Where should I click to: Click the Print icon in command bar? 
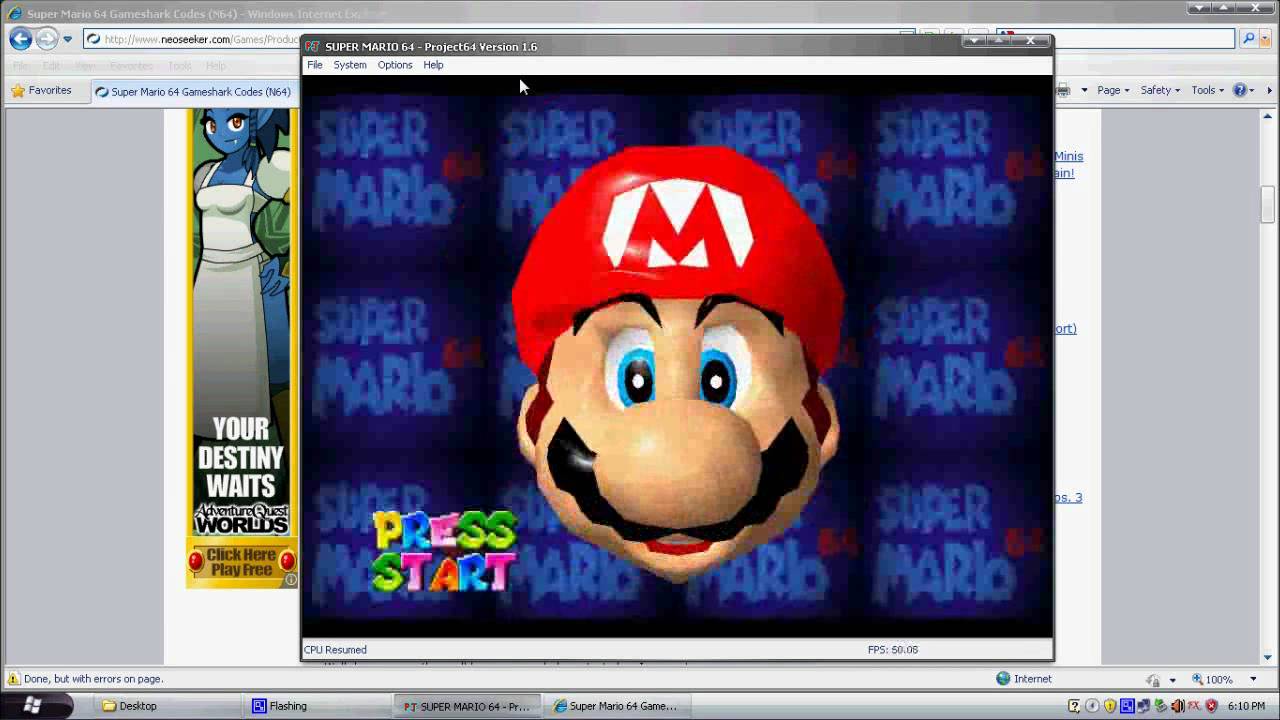(x=1063, y=91)
